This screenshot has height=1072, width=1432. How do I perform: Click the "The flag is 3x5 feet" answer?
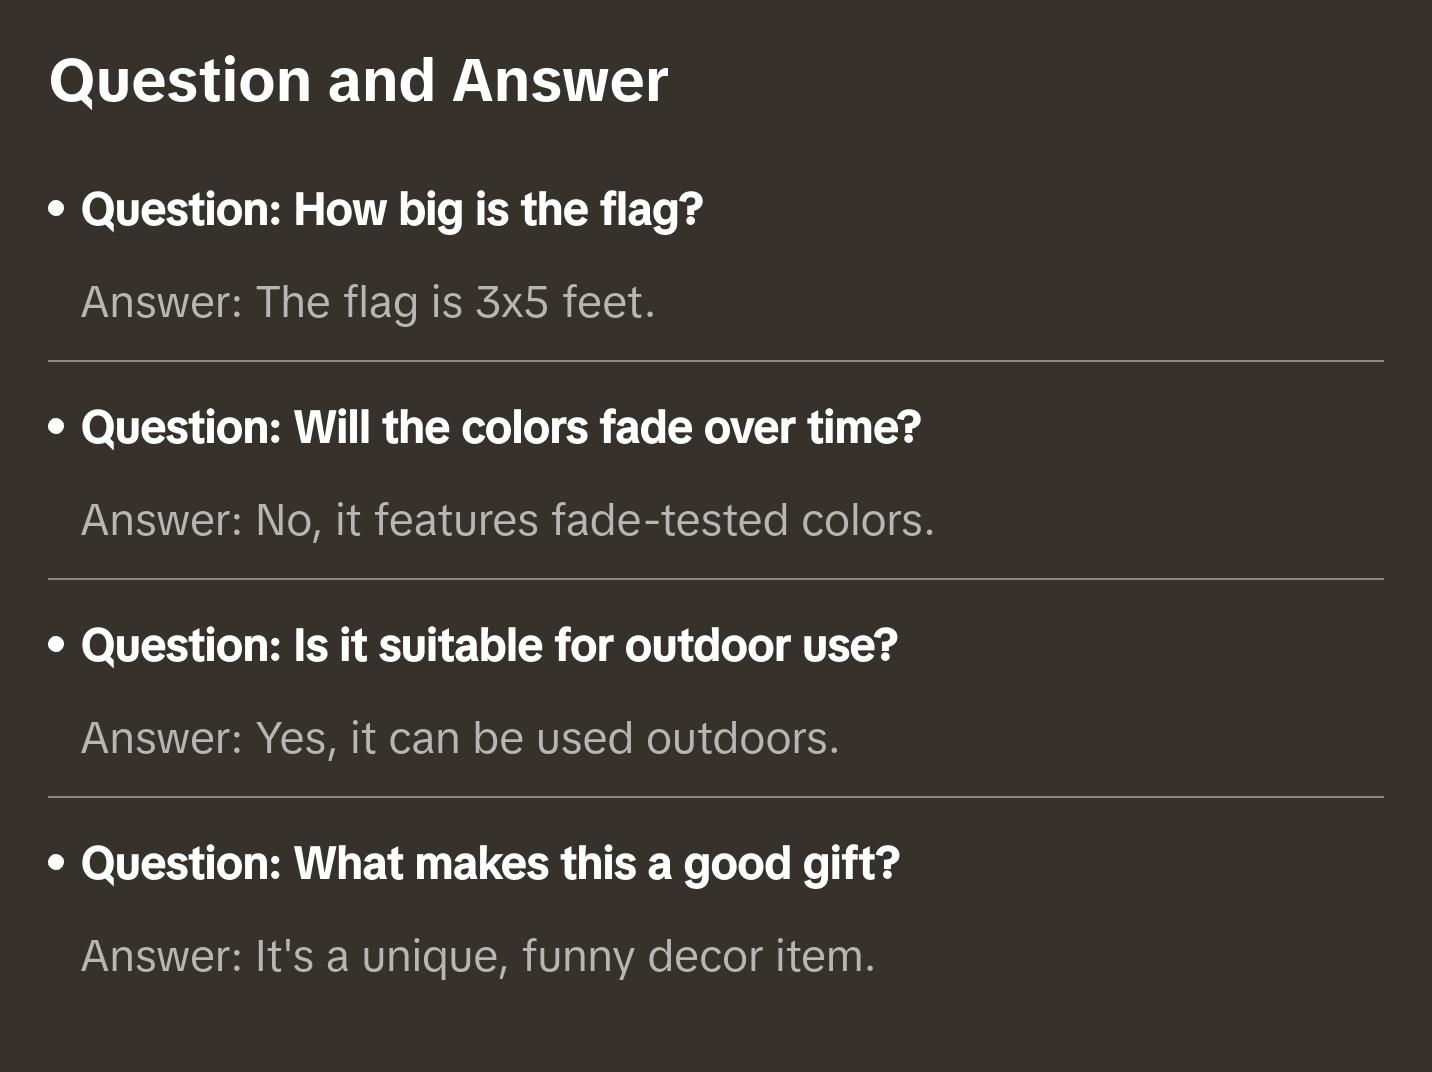tap(368, 302)
